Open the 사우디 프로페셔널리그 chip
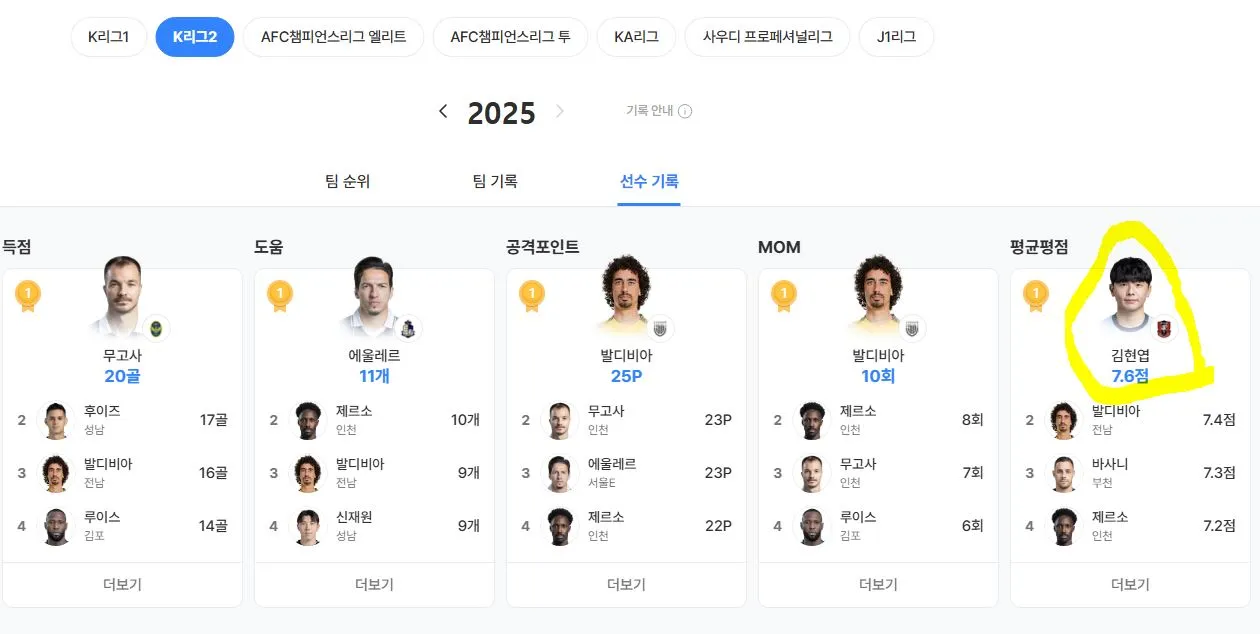This screenshot has height=634, width=1260. coord(767,37)
